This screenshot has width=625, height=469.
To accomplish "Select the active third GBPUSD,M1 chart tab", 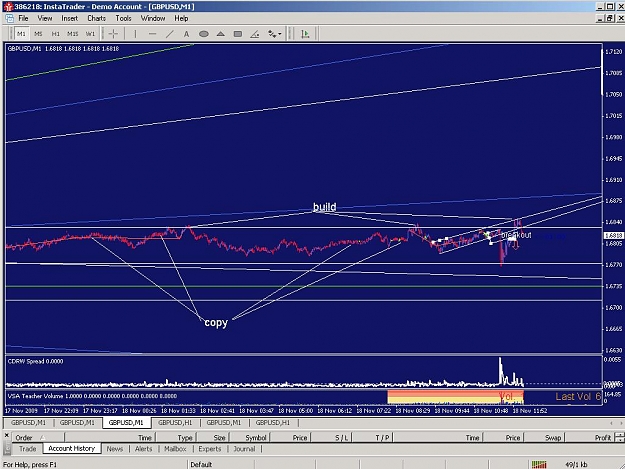I will pos(126,423).
